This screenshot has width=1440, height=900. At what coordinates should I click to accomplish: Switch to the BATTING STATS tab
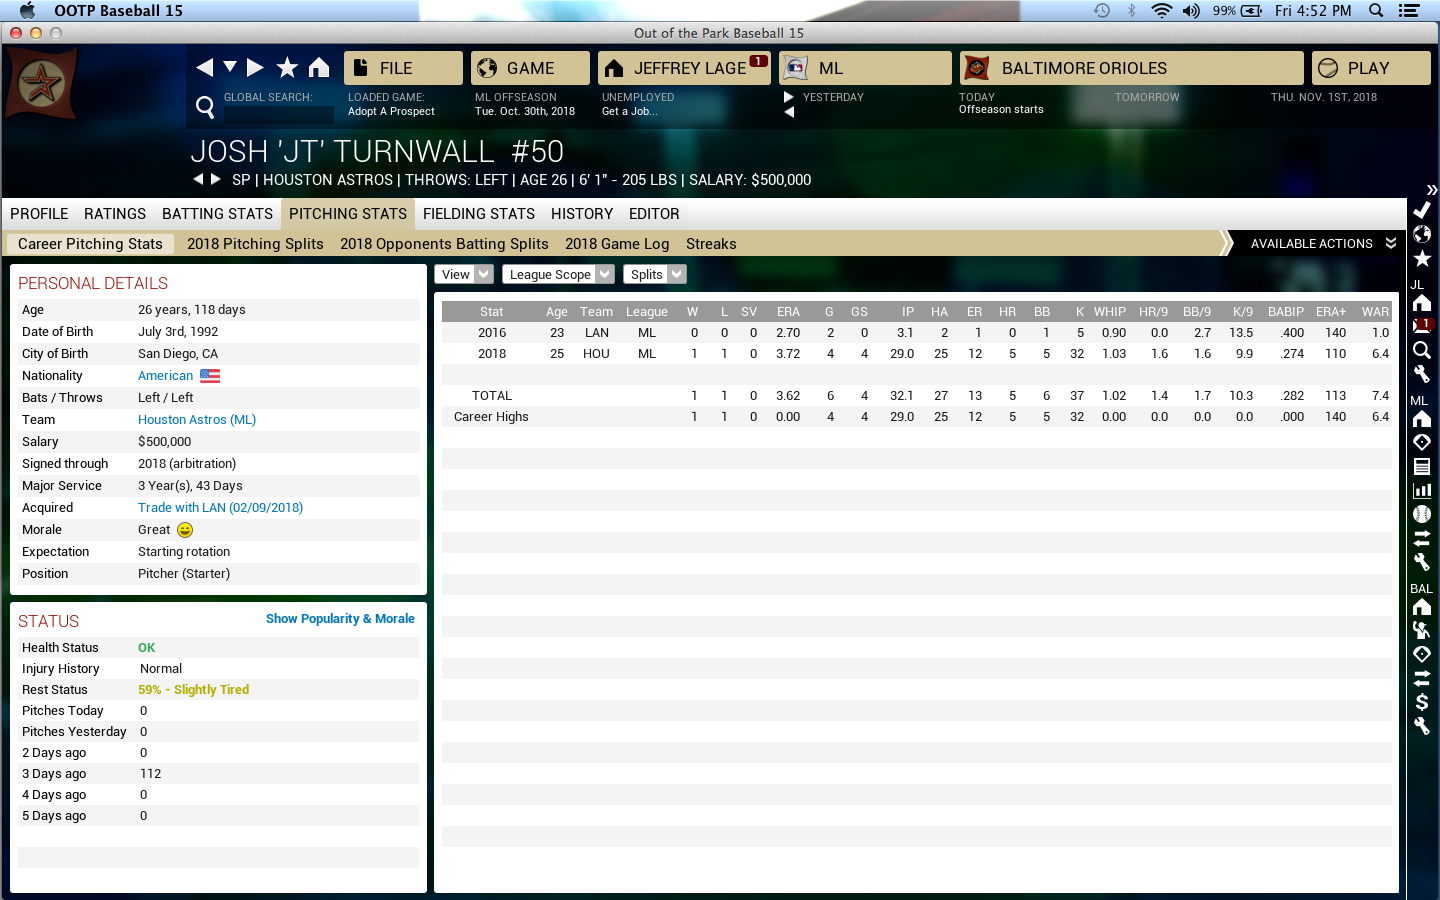click(217, 214)
